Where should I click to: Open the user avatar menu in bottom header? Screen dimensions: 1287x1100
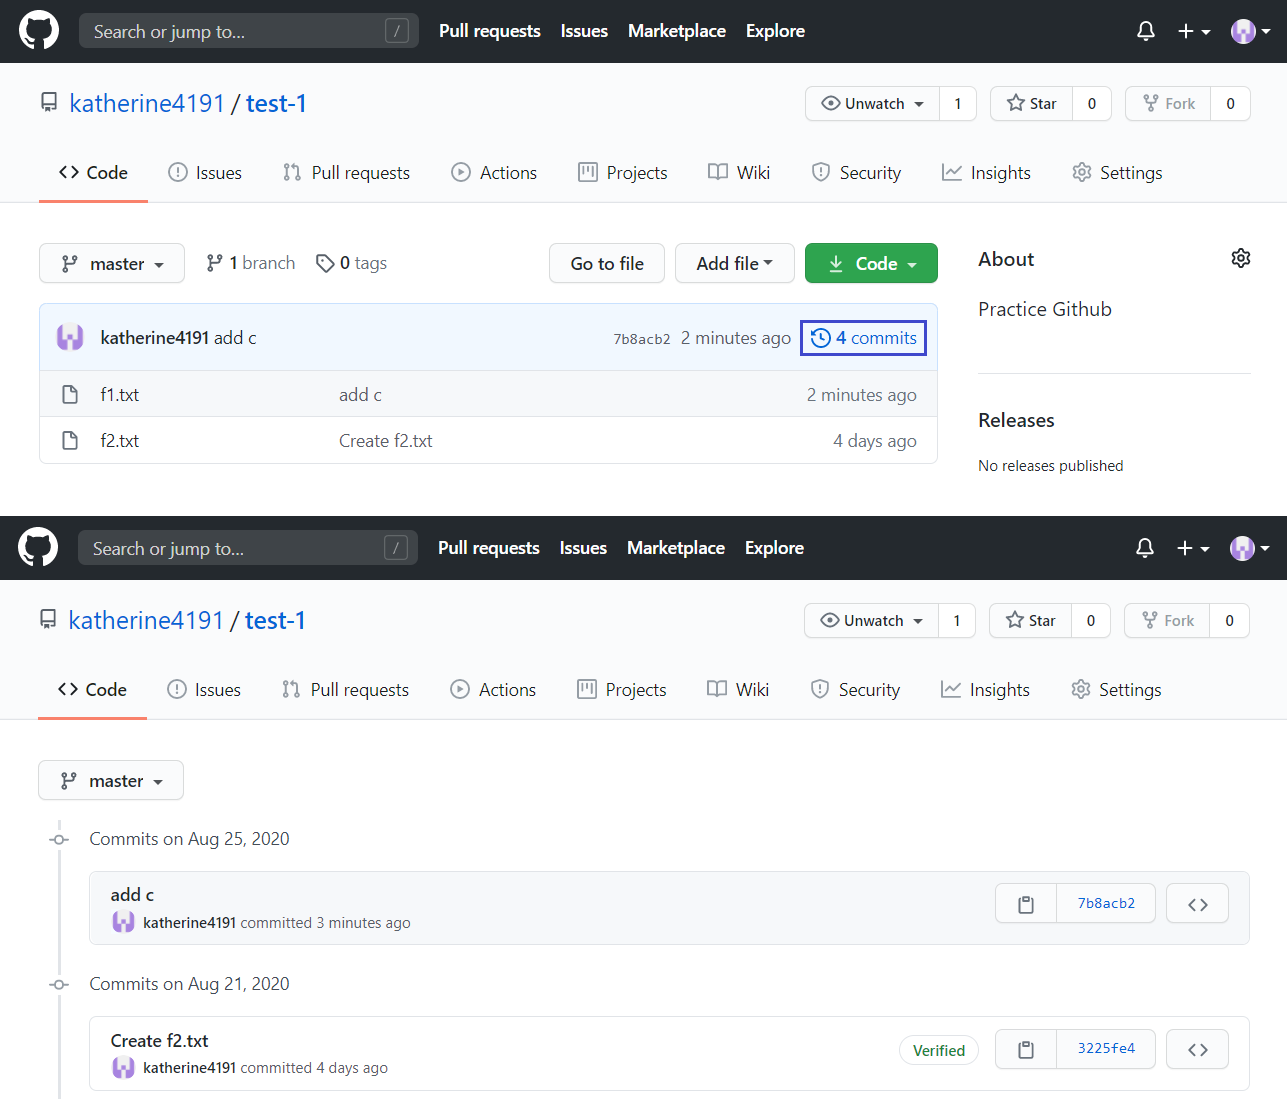pos(1249,548)
